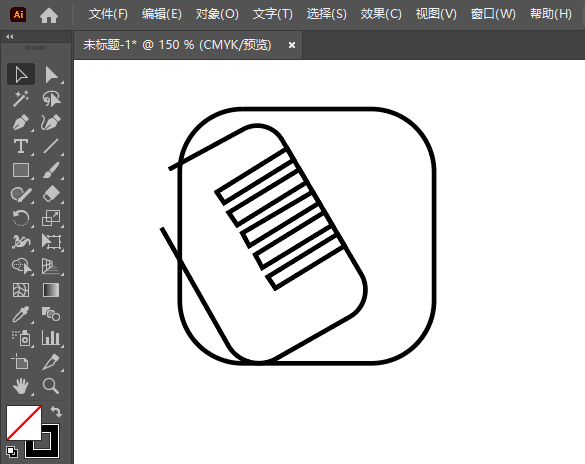Select the Blend tool
This screenshot has width=585, height=464.
point(51,314)
